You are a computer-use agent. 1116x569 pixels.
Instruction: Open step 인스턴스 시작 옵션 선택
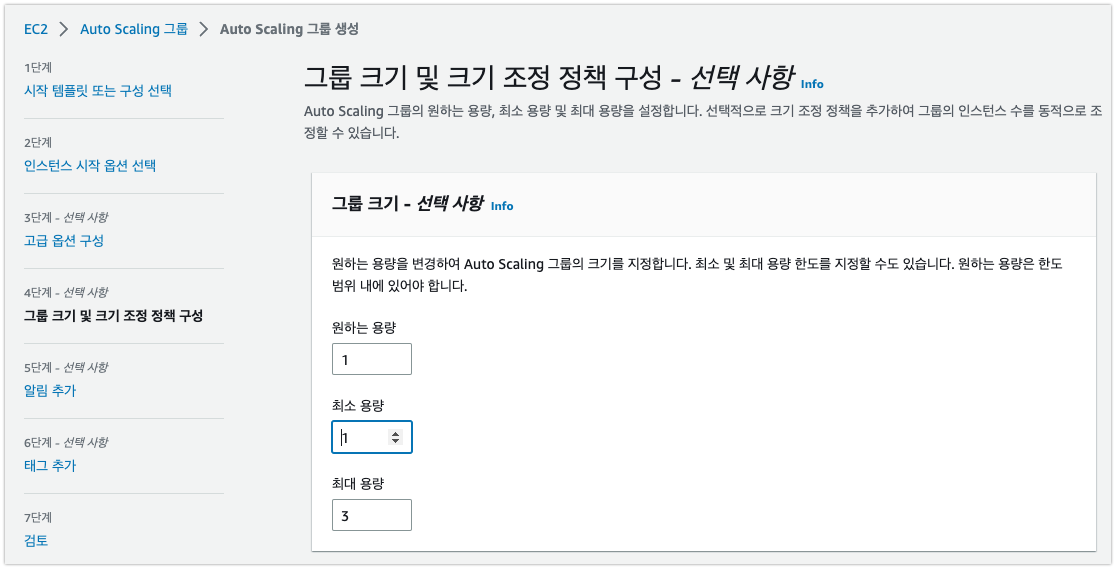(x=90, y=166)
